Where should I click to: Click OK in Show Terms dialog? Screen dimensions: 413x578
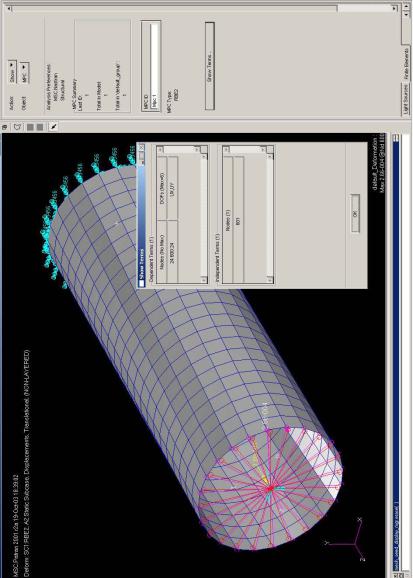click(x=355, y=213)
